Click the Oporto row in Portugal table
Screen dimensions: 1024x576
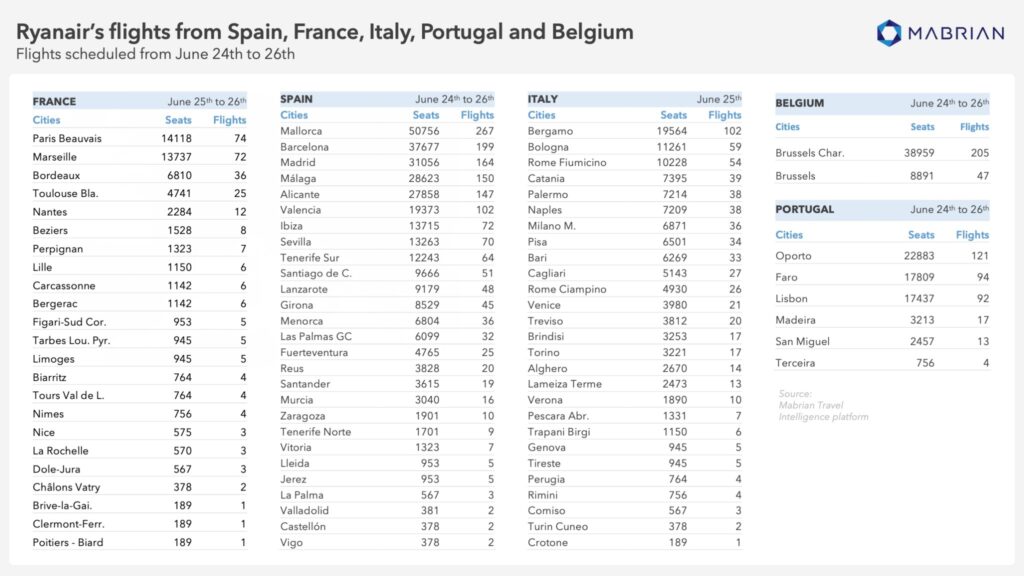pyautogui.click(x=882, y=256)
